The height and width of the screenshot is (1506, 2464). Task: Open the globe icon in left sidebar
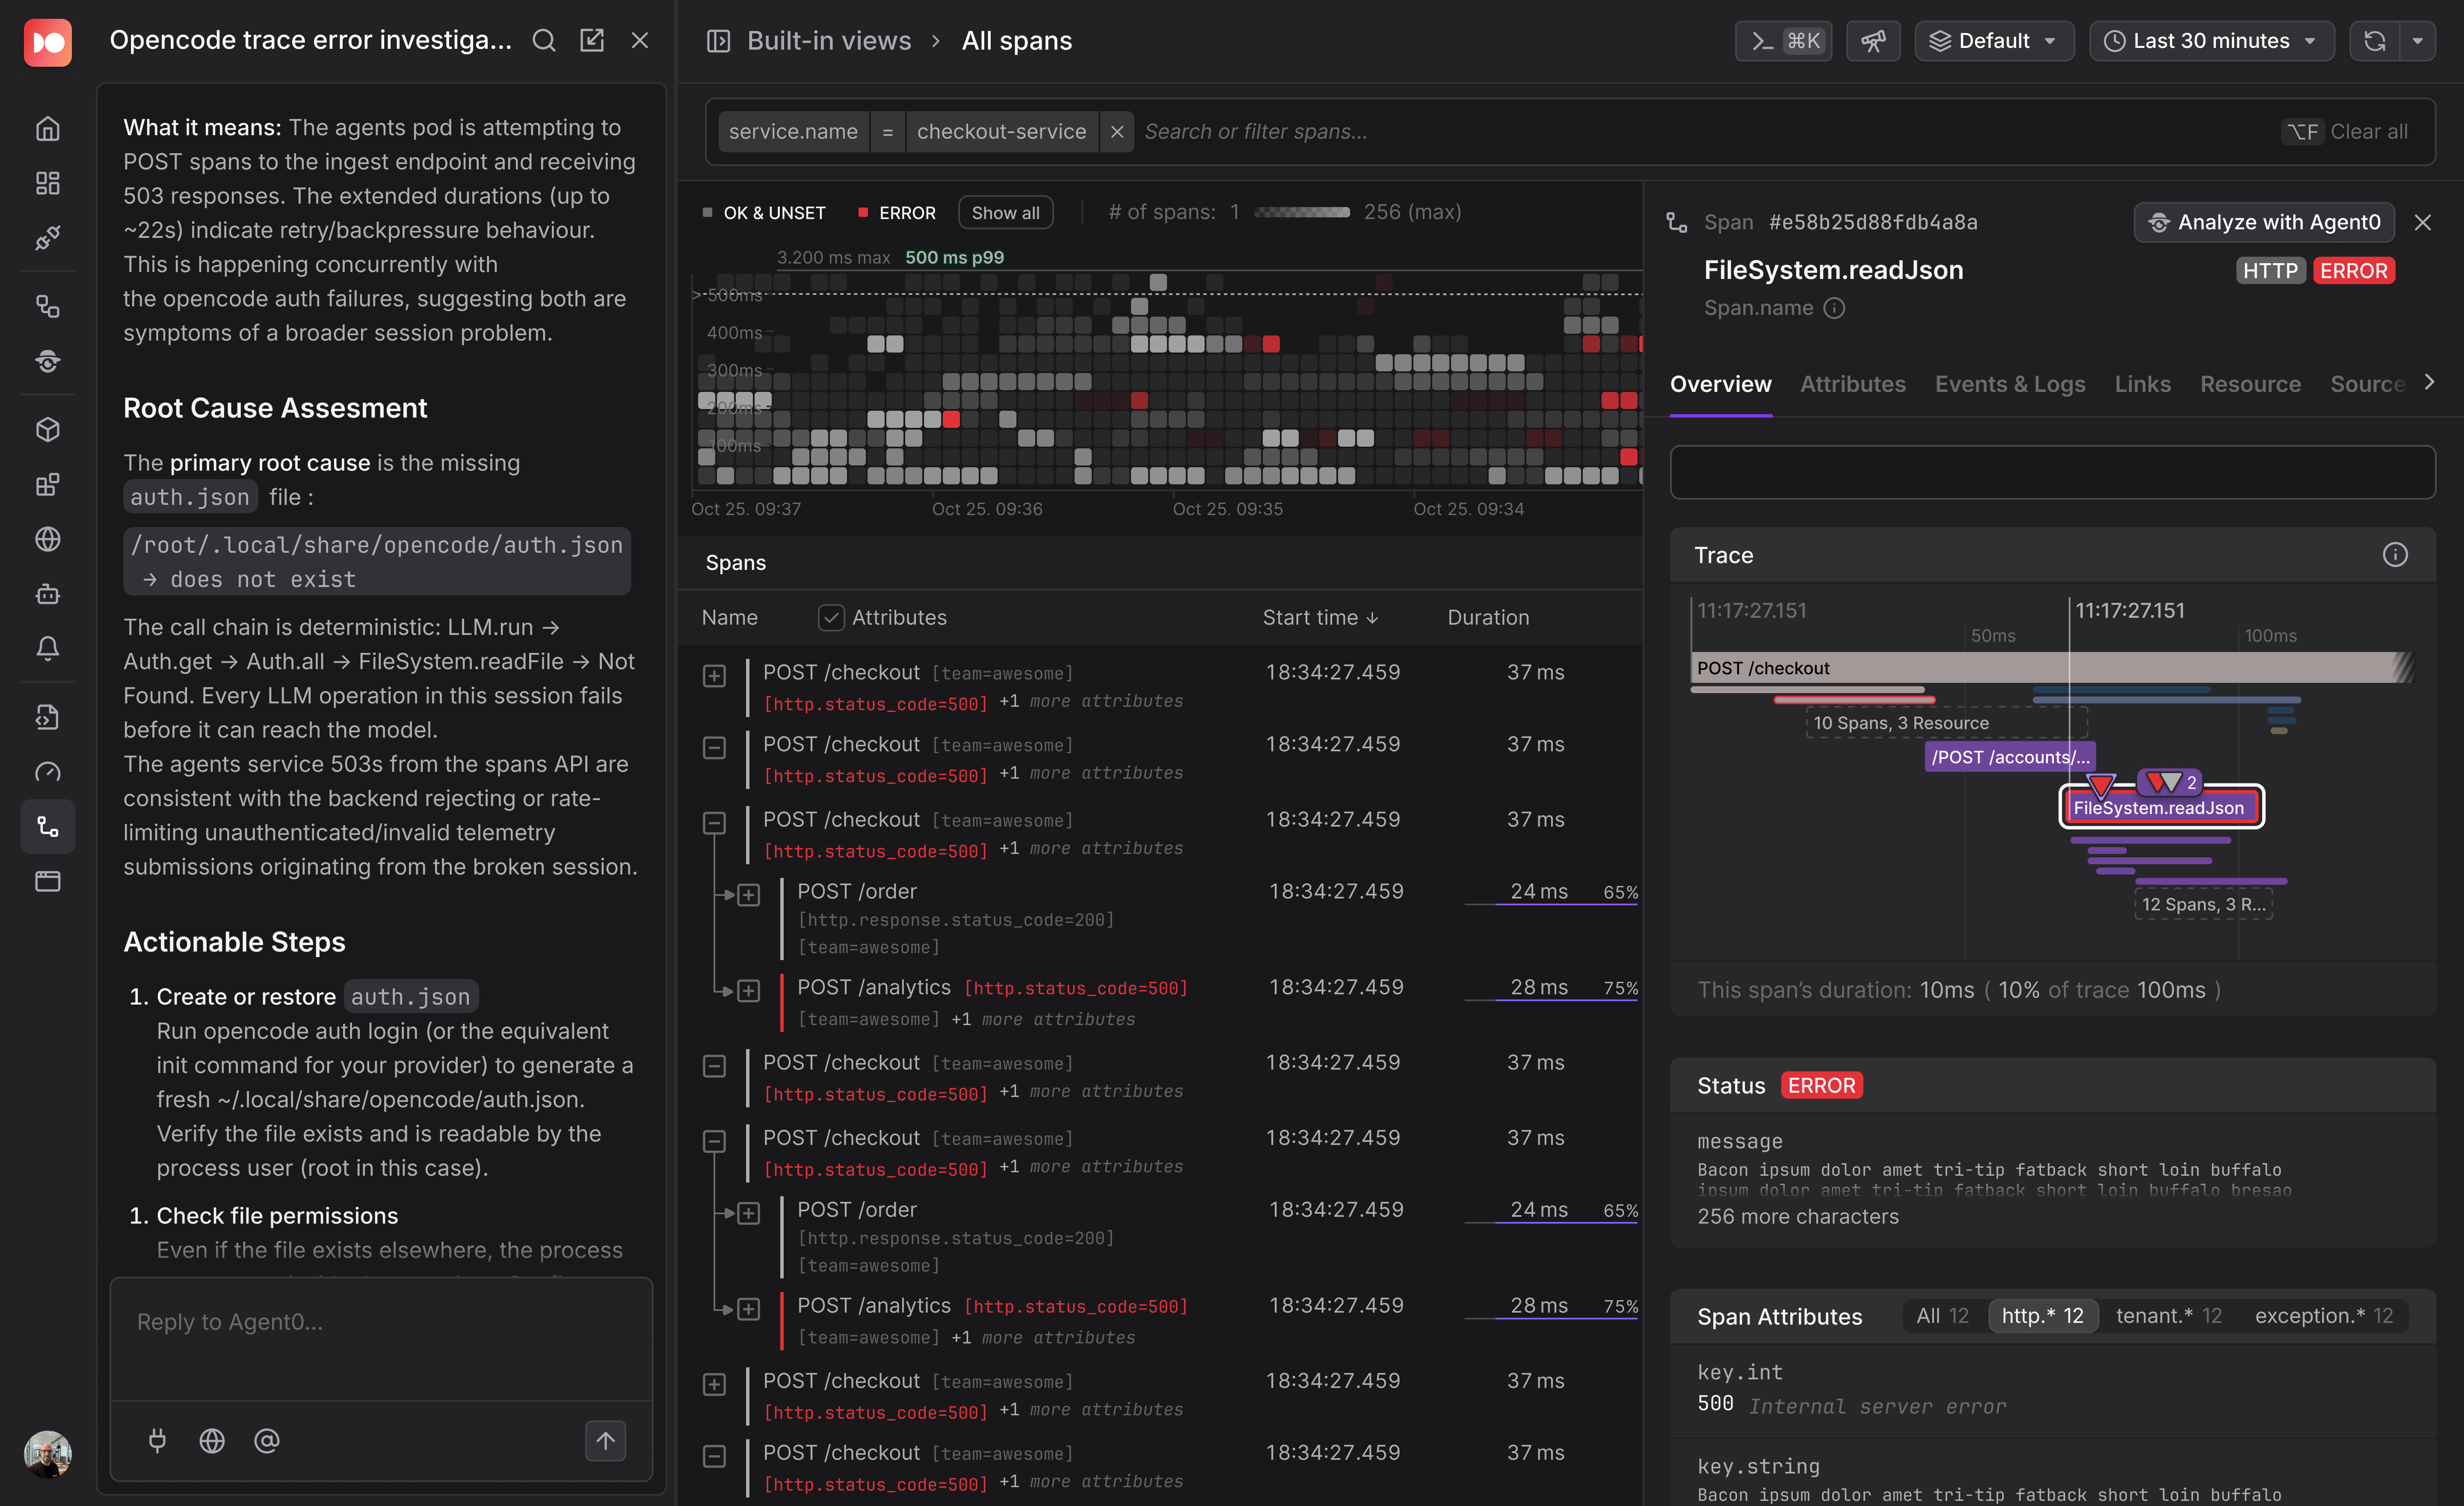click(47, 539)
